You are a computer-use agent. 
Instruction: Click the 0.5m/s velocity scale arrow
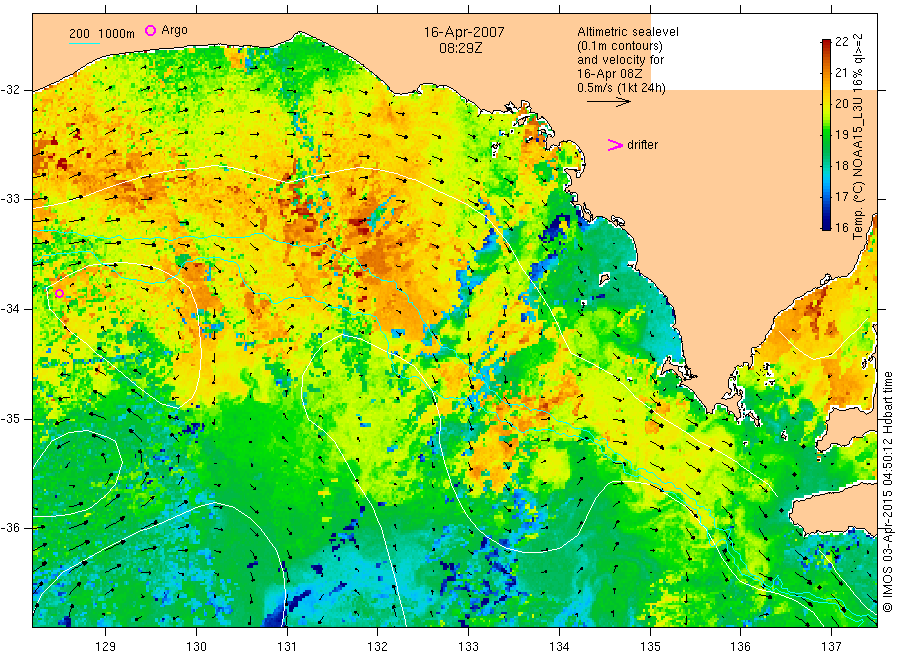click(x=608, y=102)
